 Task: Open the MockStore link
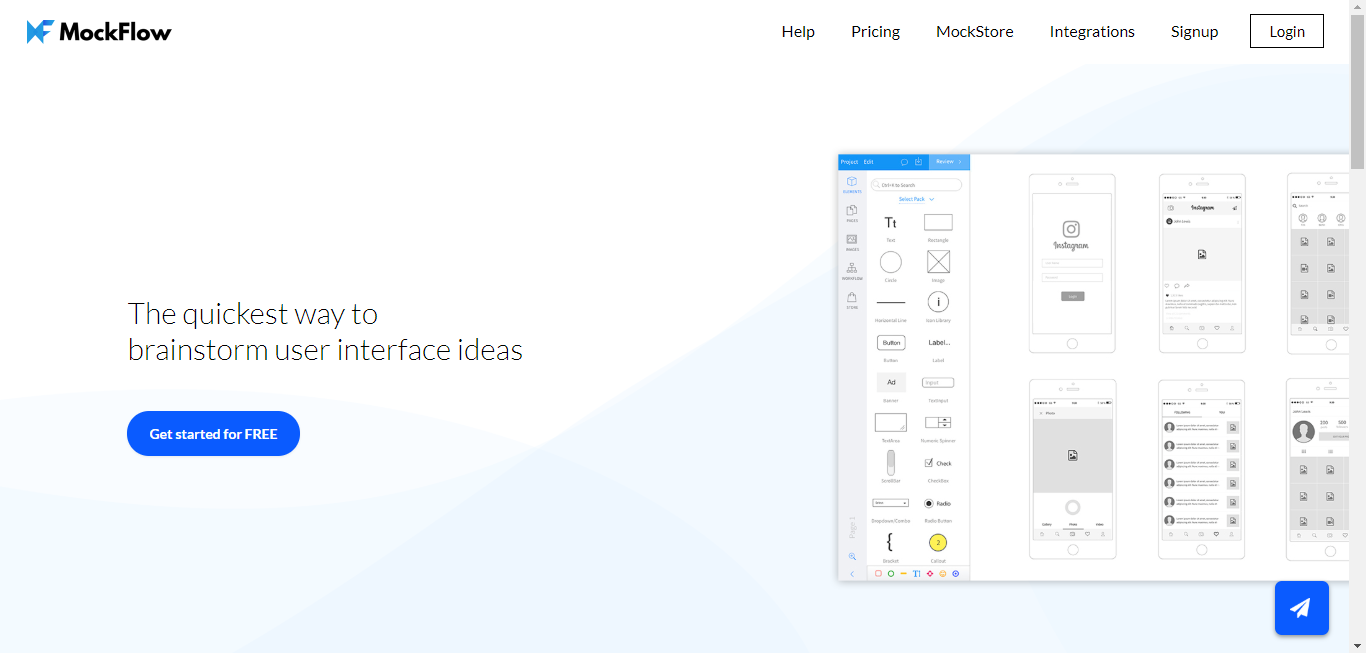click(975, 32)
